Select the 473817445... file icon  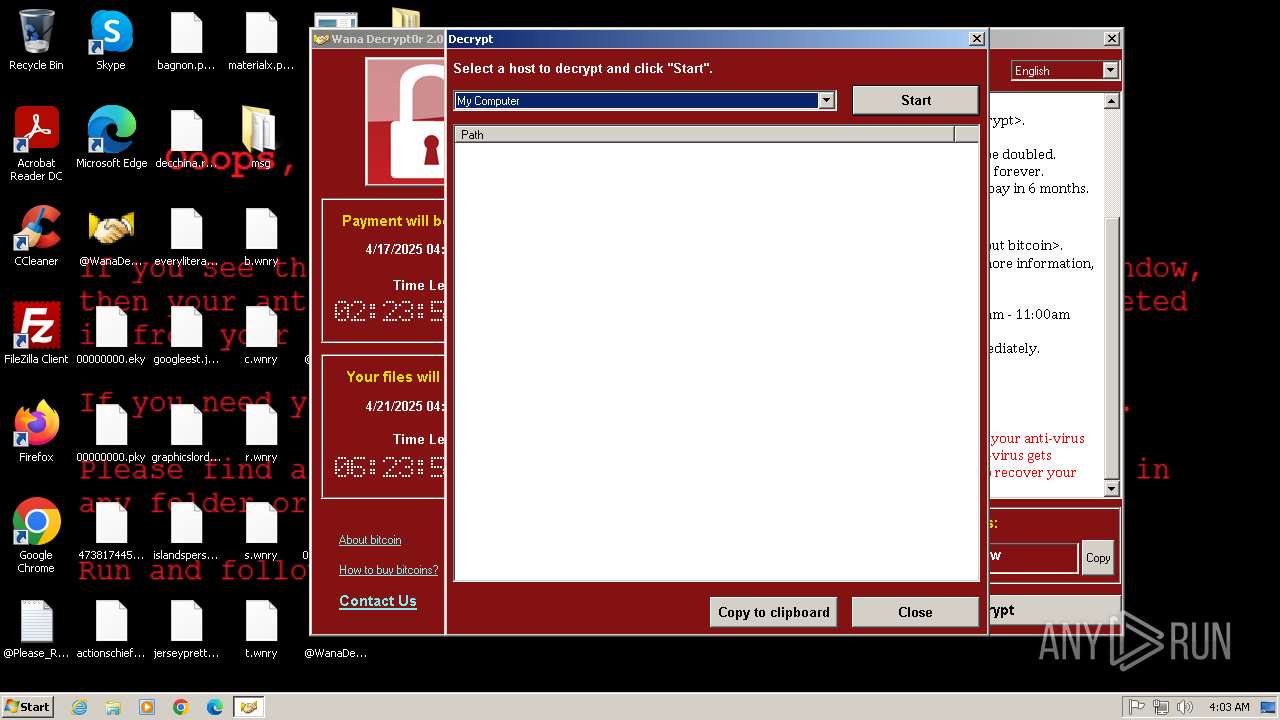(111, 530)
